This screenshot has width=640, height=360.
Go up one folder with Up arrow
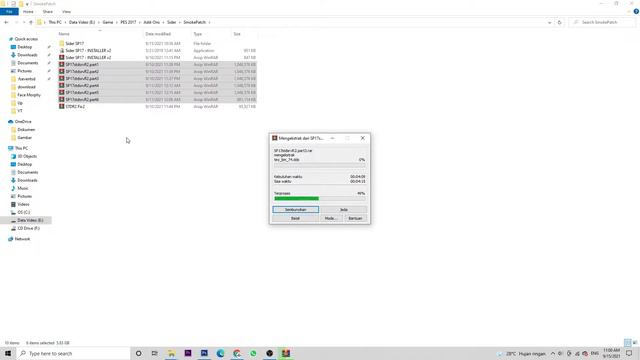(x=31, y=22)
